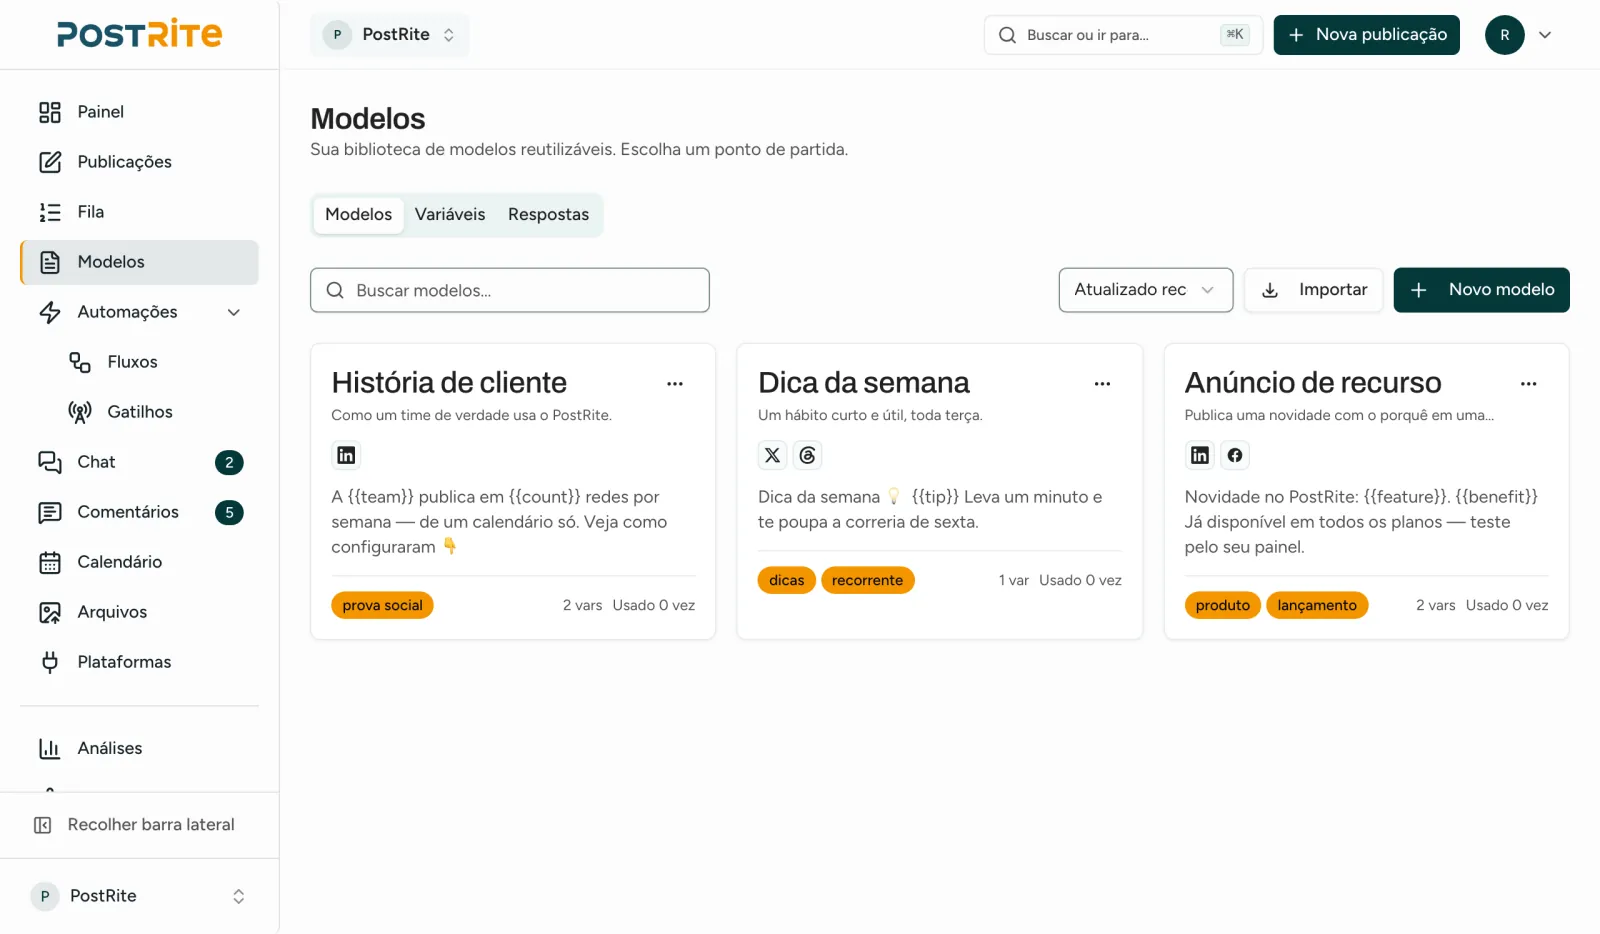Go to Arquivos in the sidebar
1600x934 pixels.
tap(139, 612)
